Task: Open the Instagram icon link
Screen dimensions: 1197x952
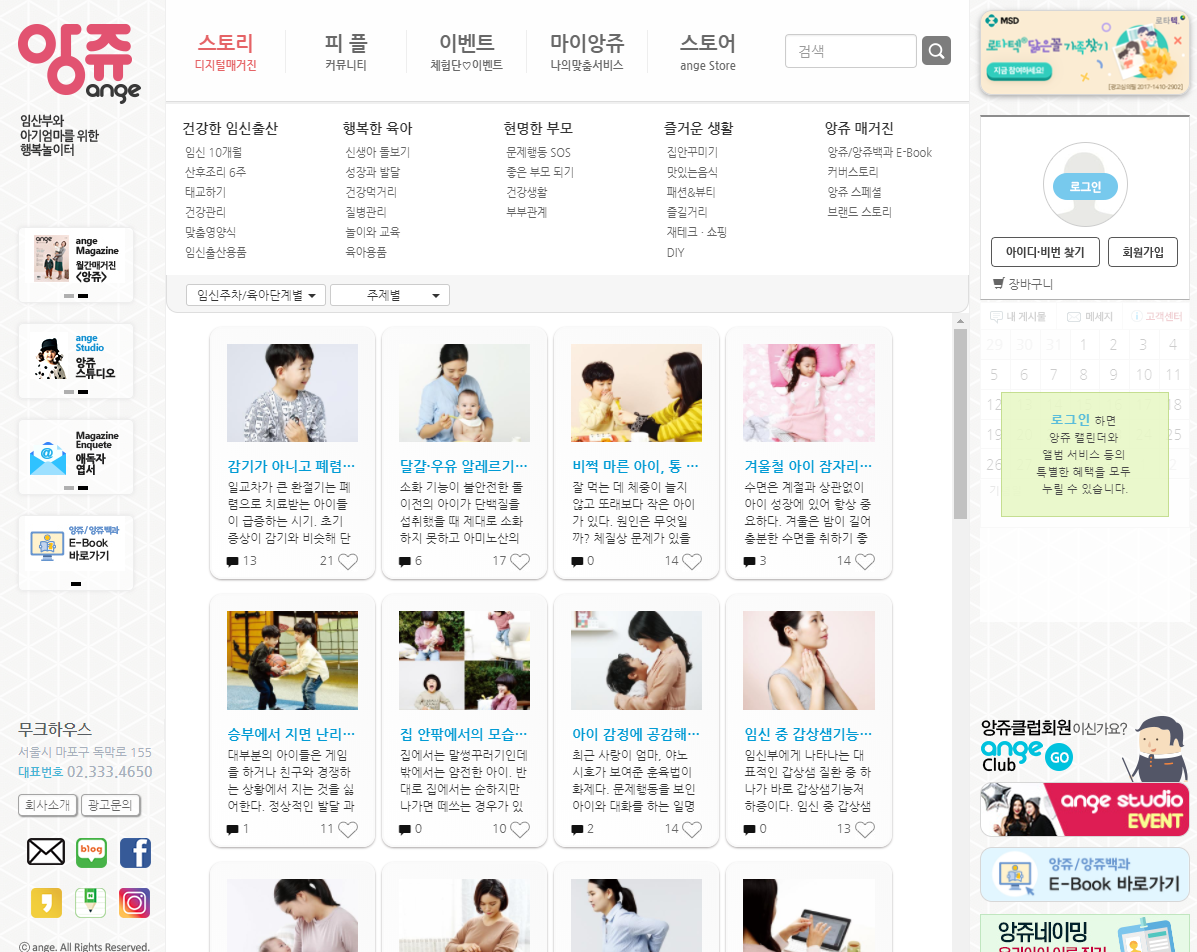Action: 134,902
